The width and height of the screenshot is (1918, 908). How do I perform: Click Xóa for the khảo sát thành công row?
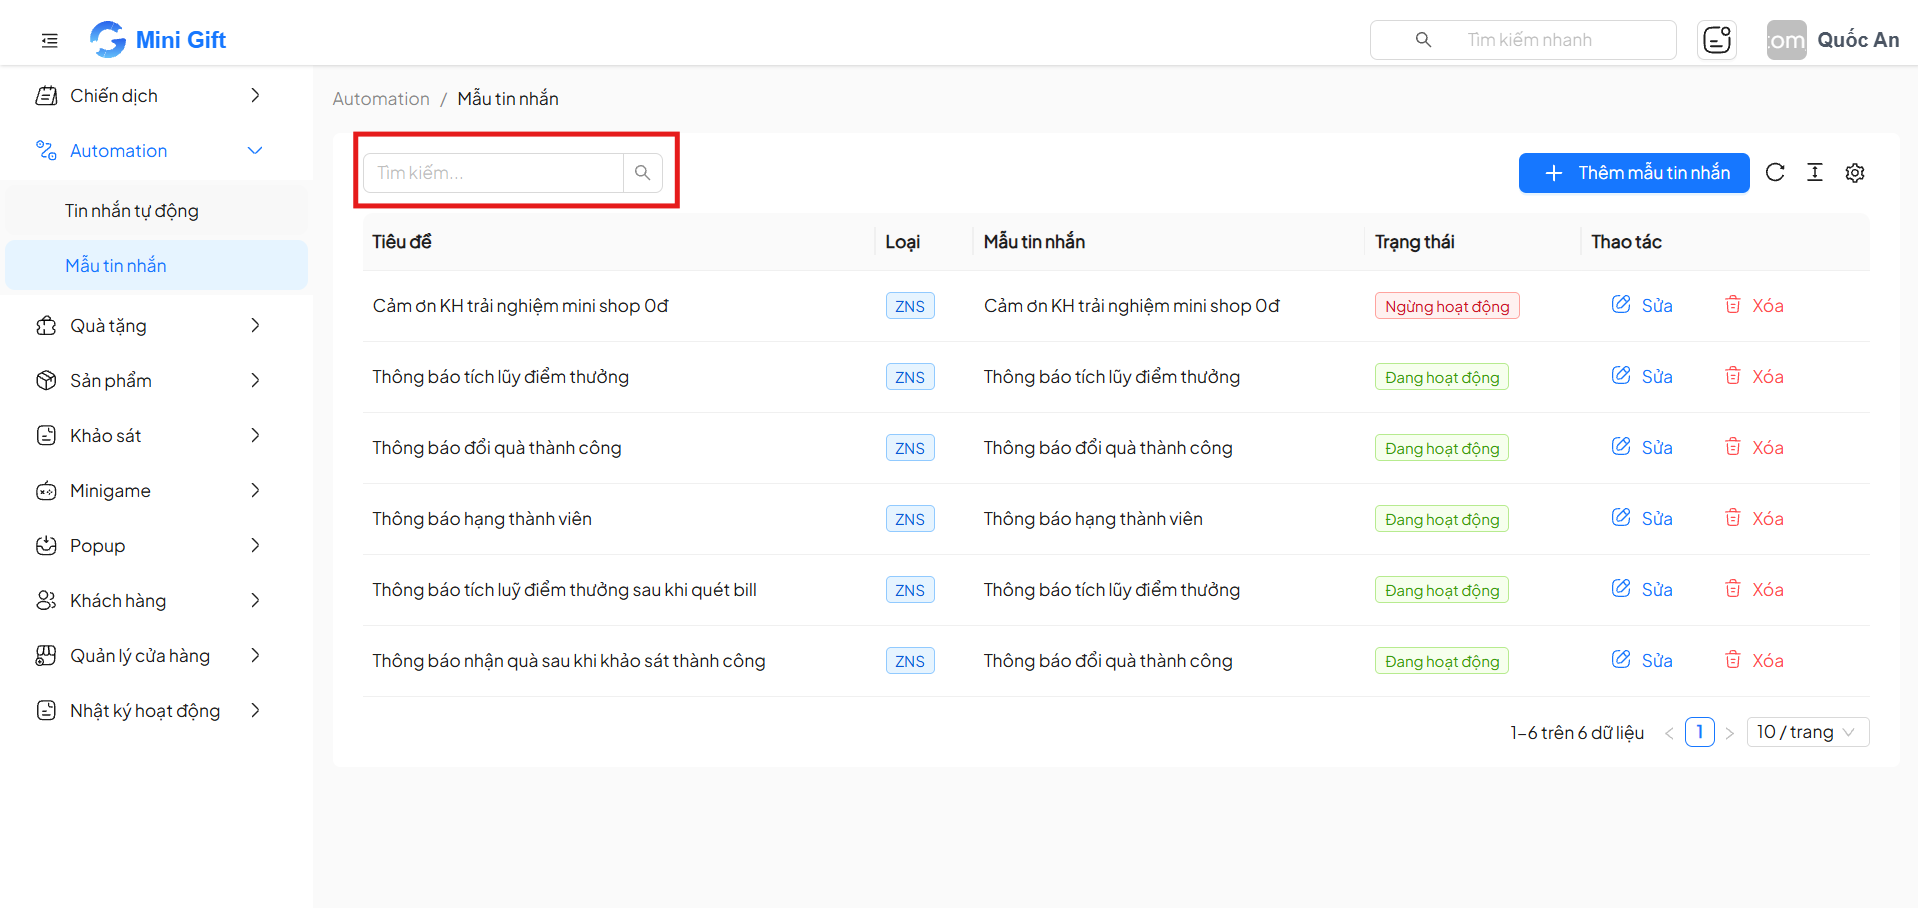[x=1754, y=660]
